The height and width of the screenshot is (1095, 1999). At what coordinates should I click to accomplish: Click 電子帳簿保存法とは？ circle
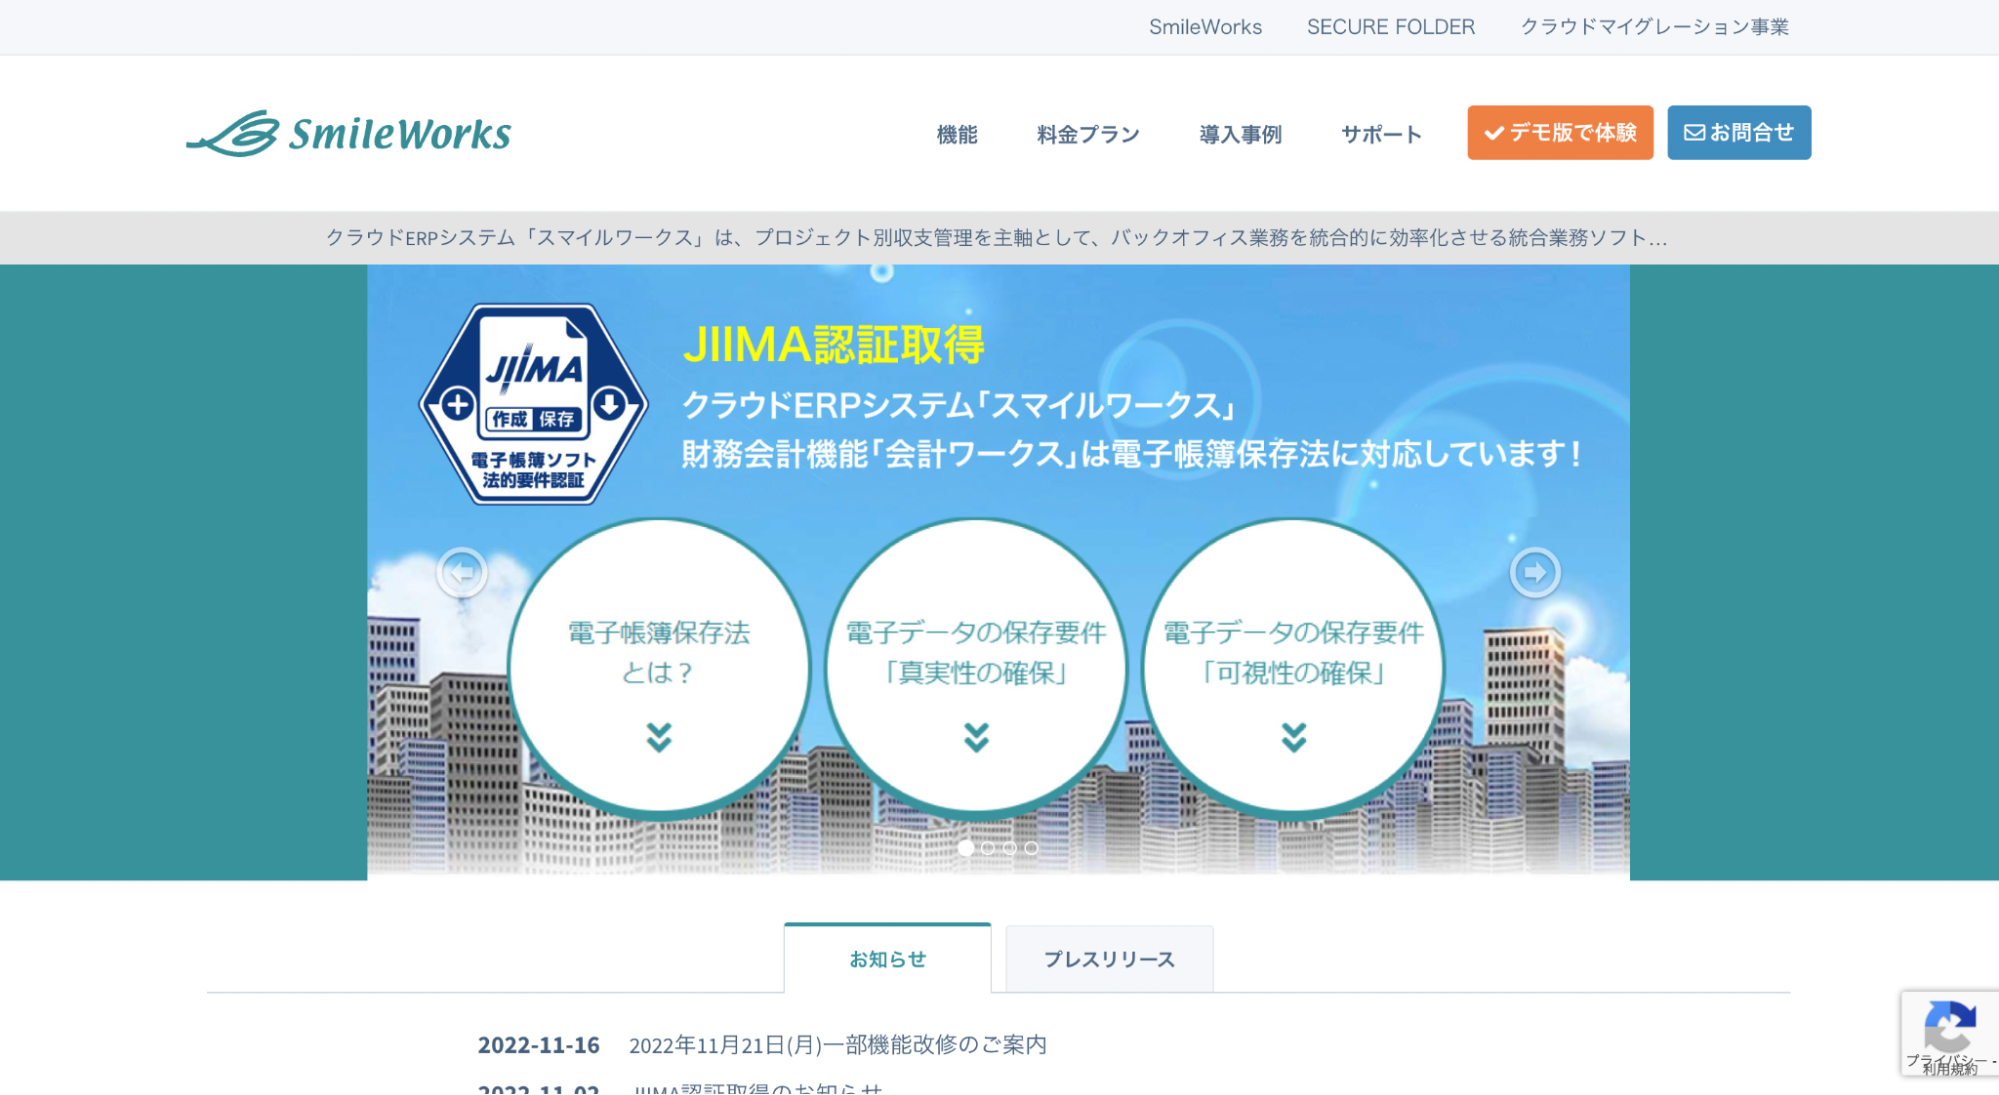pyautogui.click(x=659, y=667)
